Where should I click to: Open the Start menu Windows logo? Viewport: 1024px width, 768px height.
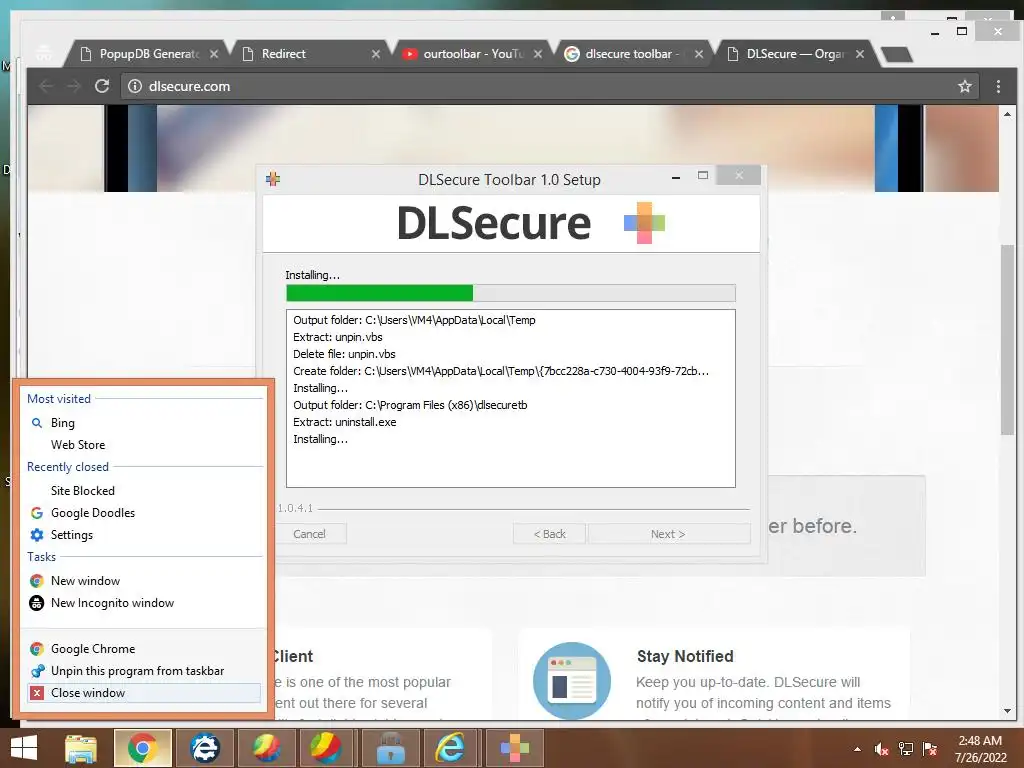24,748
